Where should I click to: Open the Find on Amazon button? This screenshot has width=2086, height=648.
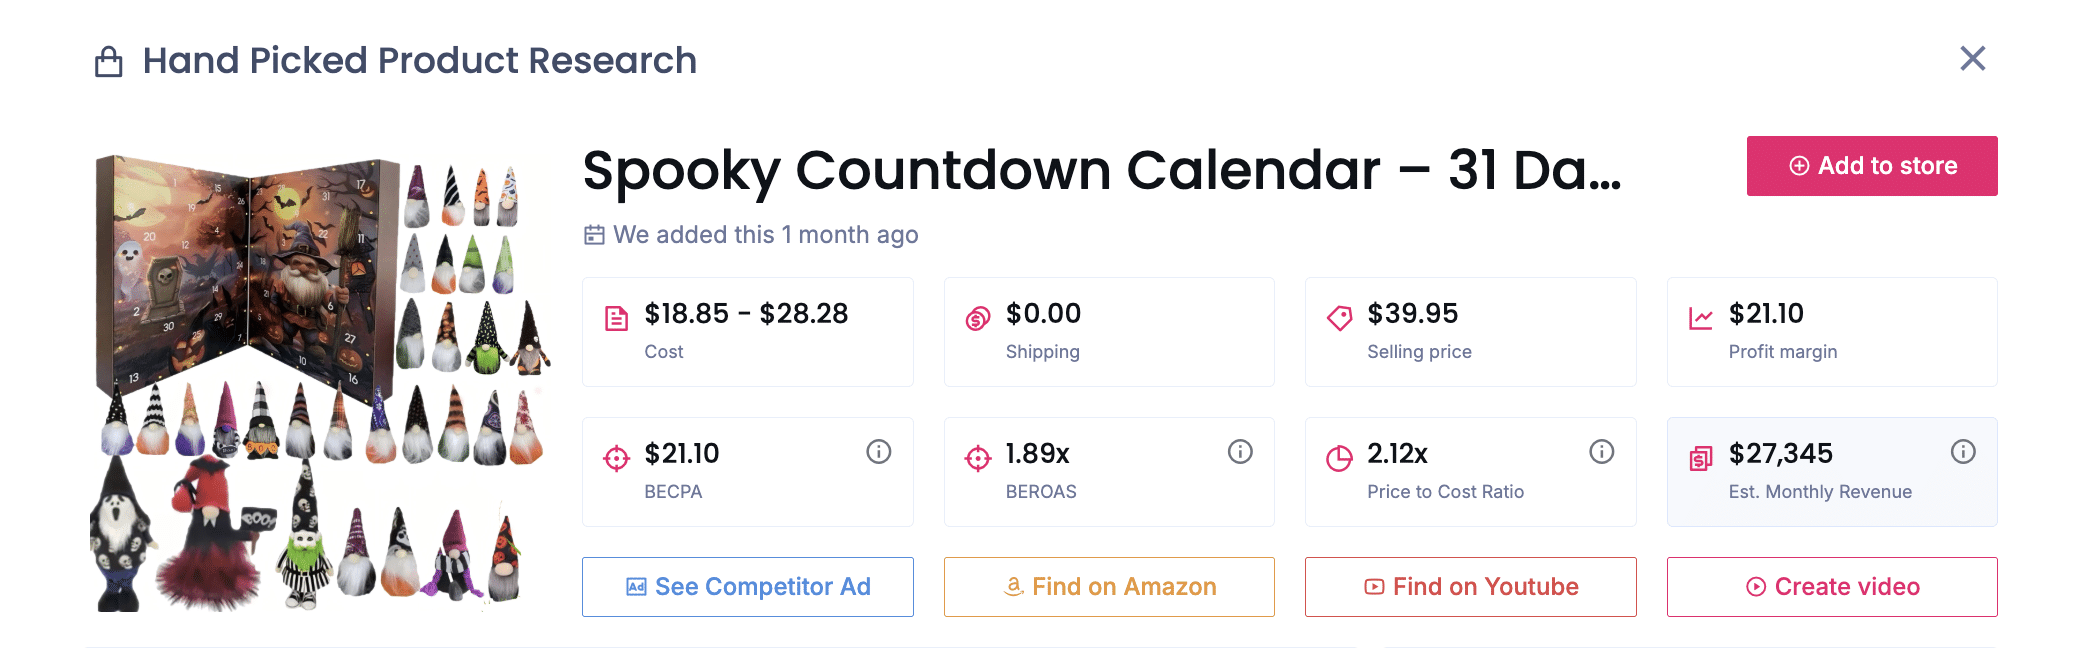(x=1109, y=587)
